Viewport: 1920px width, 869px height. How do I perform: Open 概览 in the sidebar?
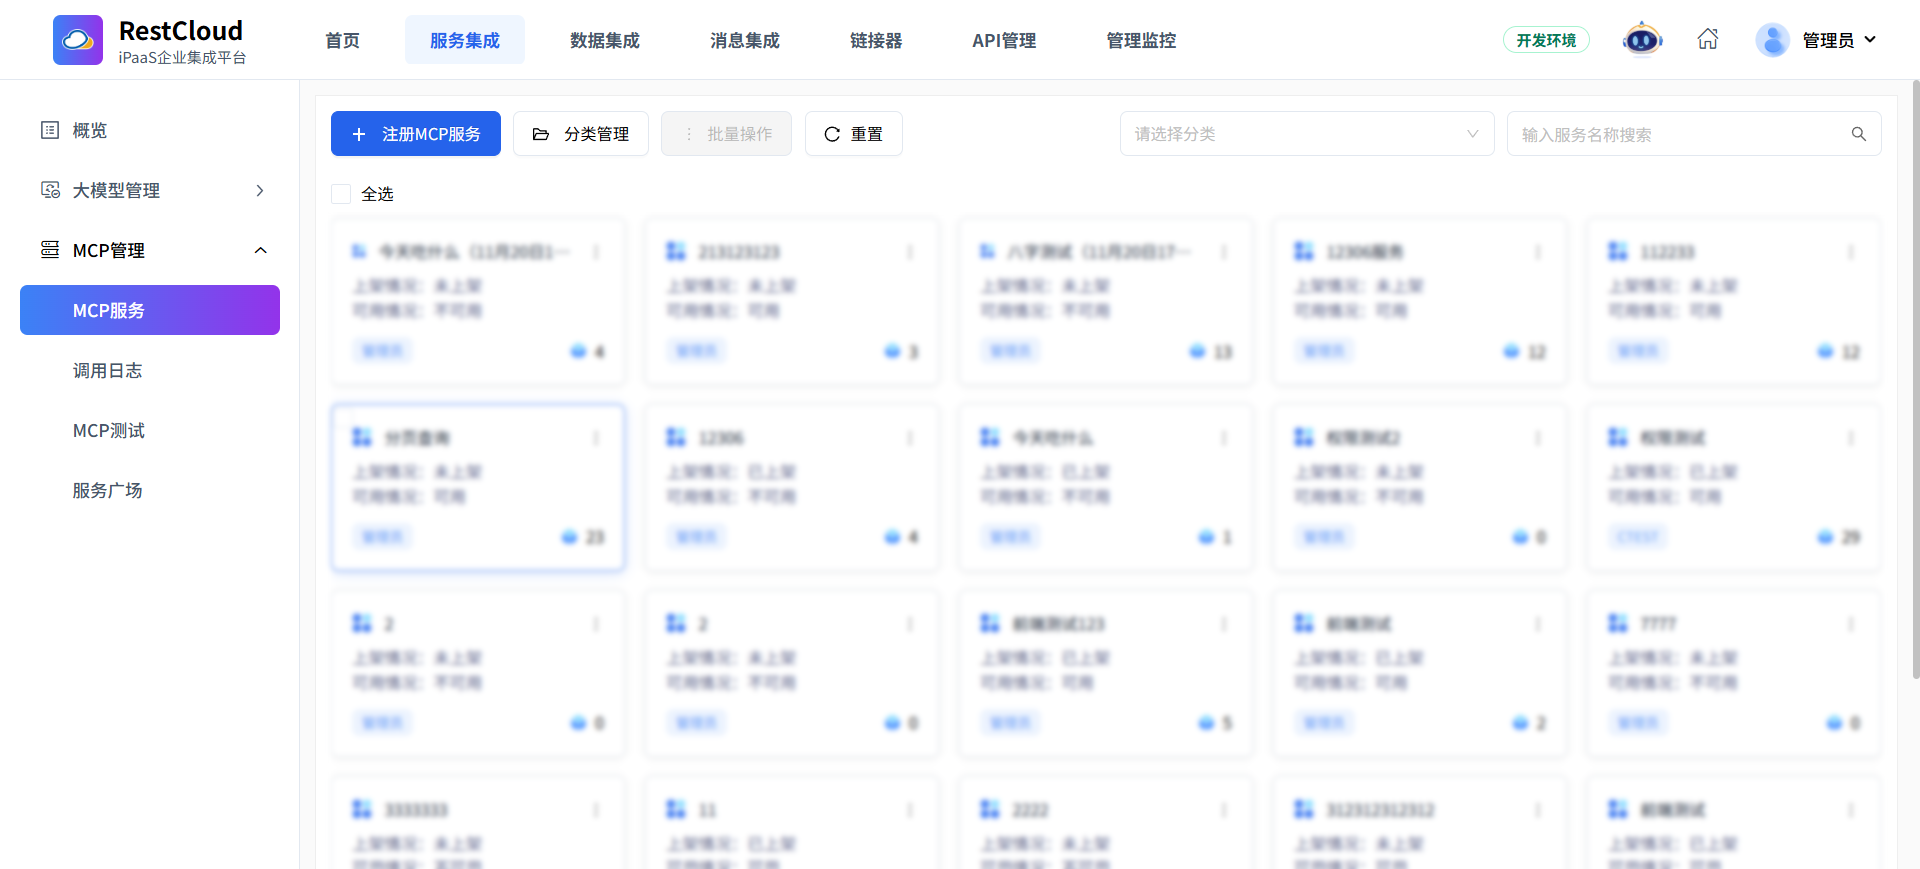(150, 130)
